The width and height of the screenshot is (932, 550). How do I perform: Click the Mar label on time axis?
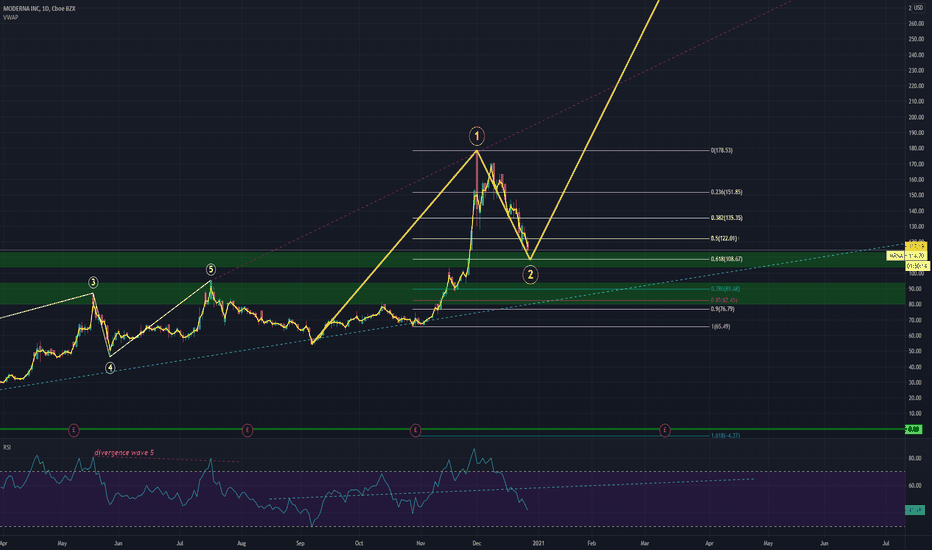coord(645,543)
